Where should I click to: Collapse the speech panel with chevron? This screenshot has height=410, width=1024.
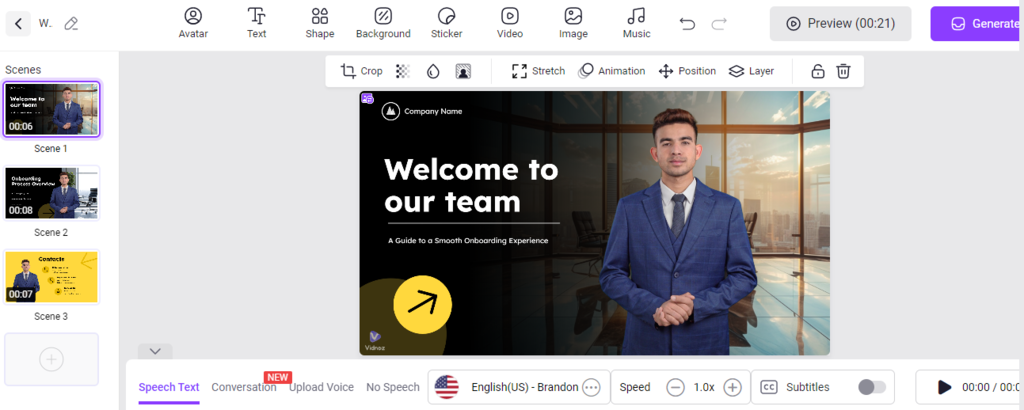(x=155, y=351)
